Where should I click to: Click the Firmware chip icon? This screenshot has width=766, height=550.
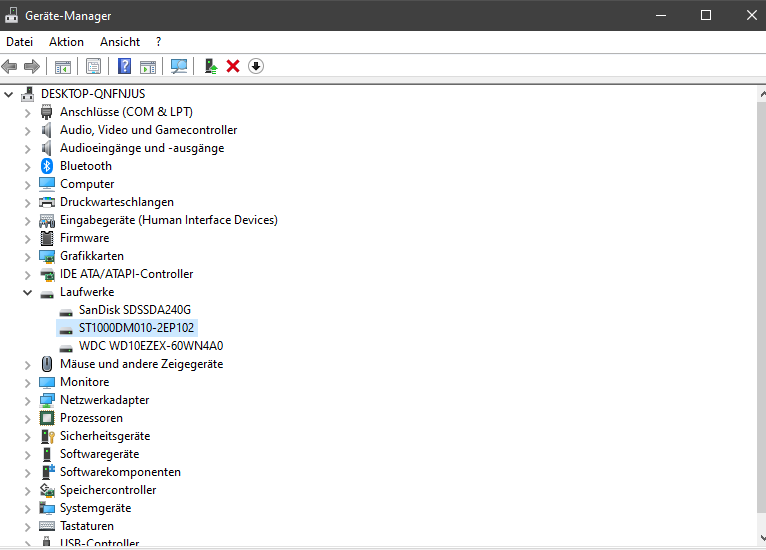pos(47,238)
